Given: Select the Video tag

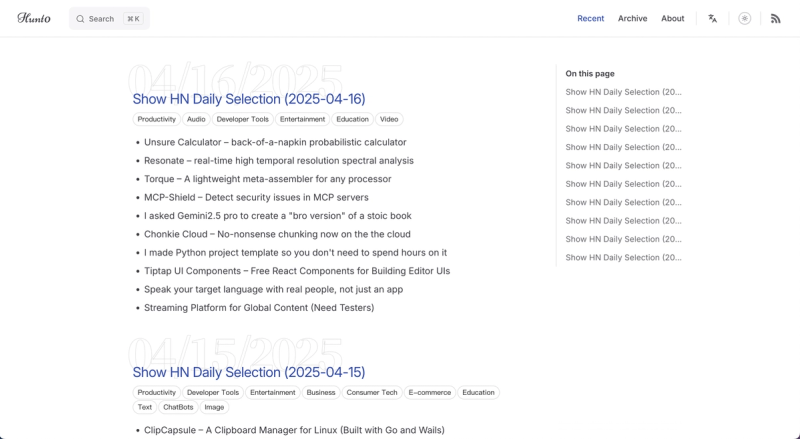Looking at the screenshot, I should 389,119.
